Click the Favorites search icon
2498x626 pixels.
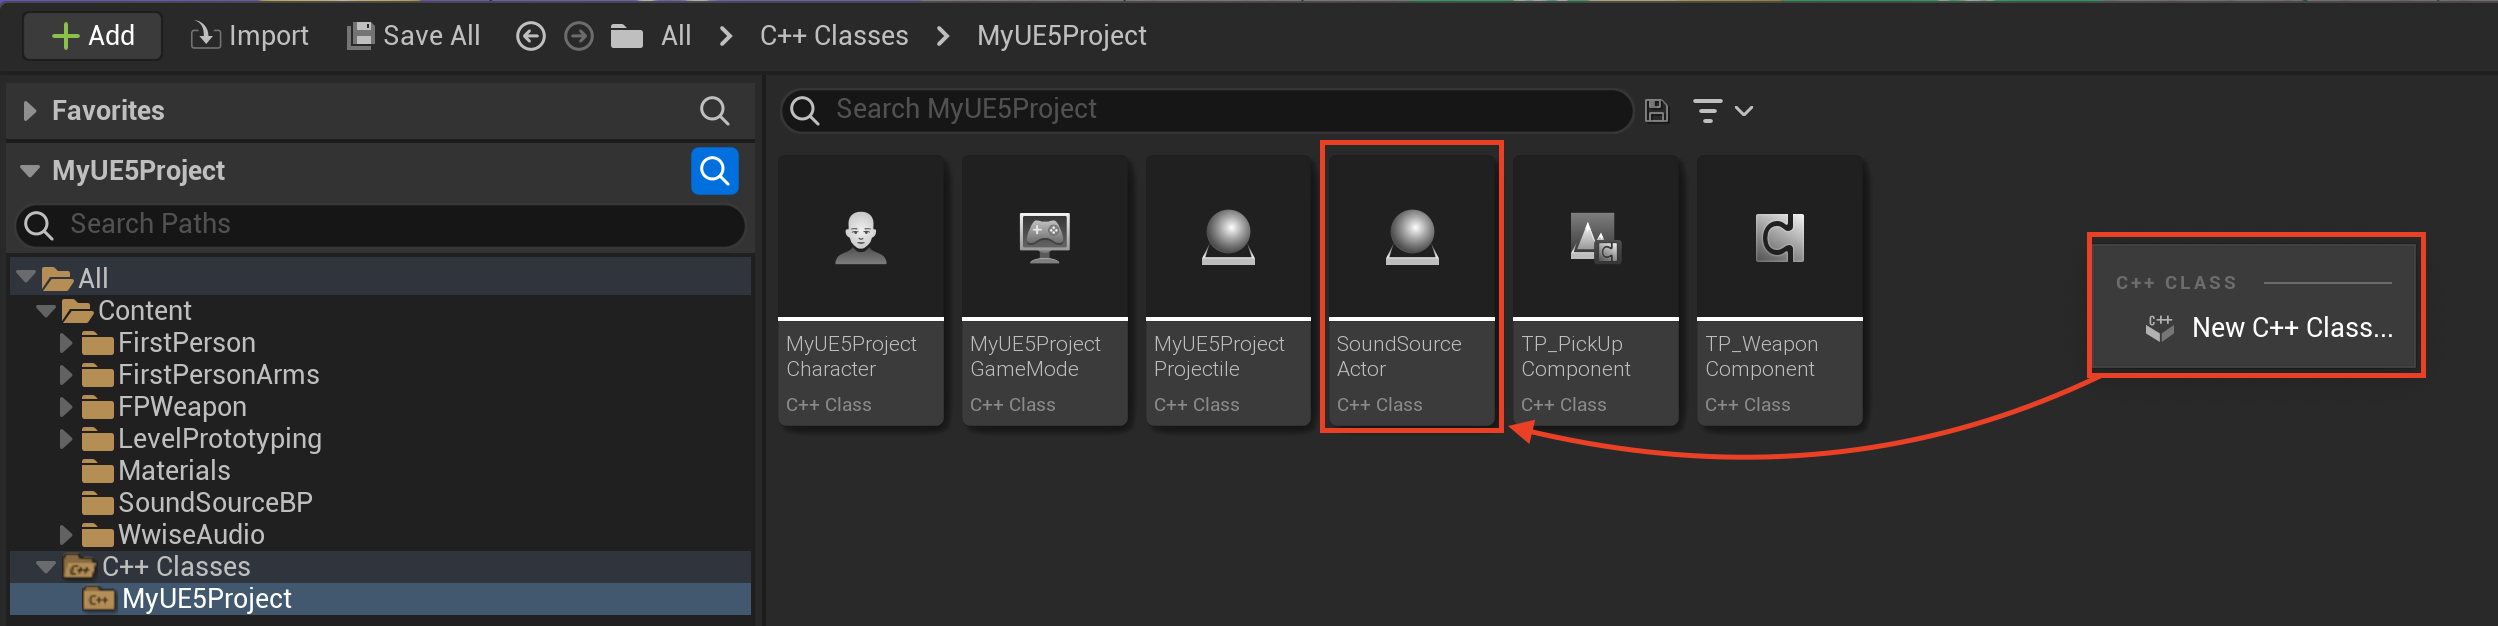tap(714, 111)
